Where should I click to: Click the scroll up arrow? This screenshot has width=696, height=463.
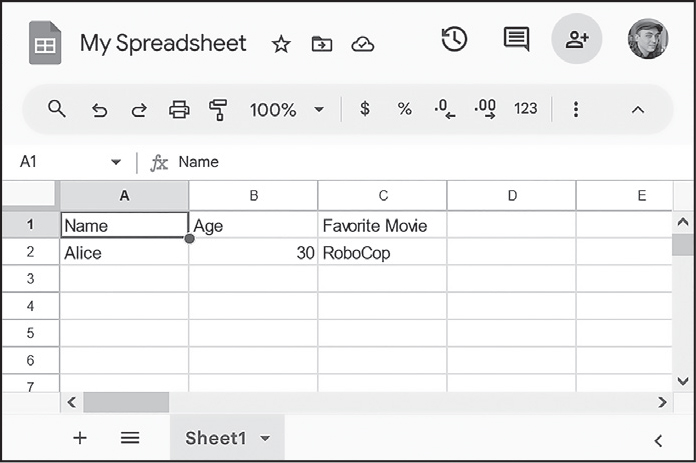(x=683, y=222)
